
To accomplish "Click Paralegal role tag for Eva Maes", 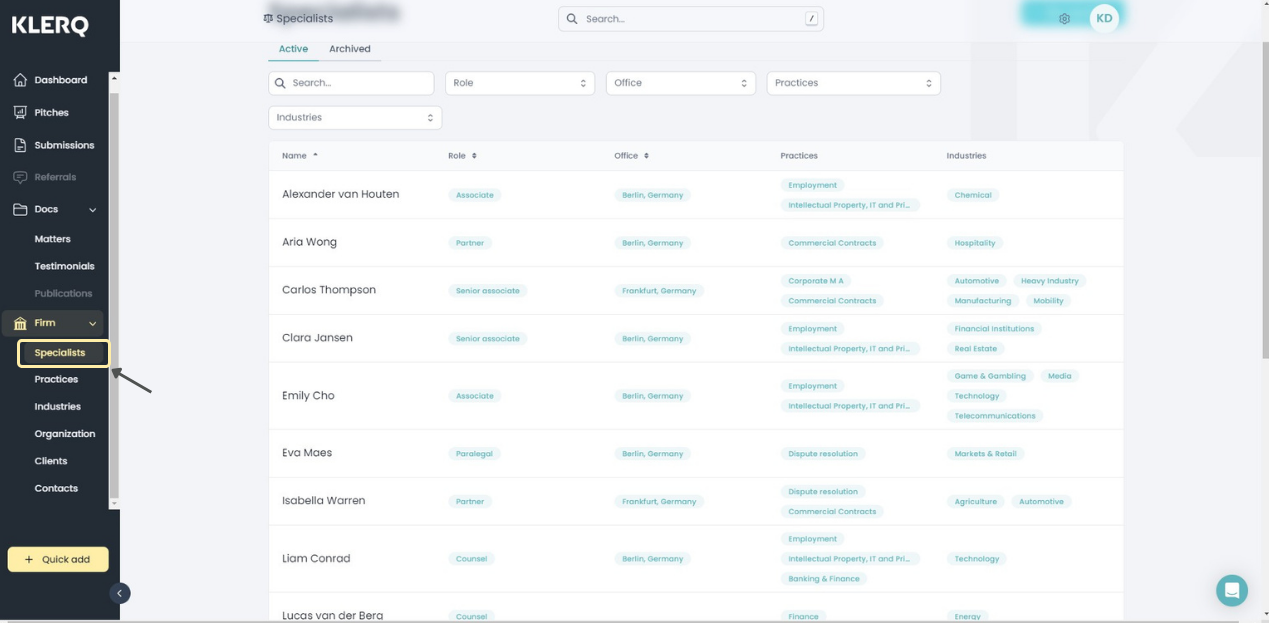I will tap(474, 454).
